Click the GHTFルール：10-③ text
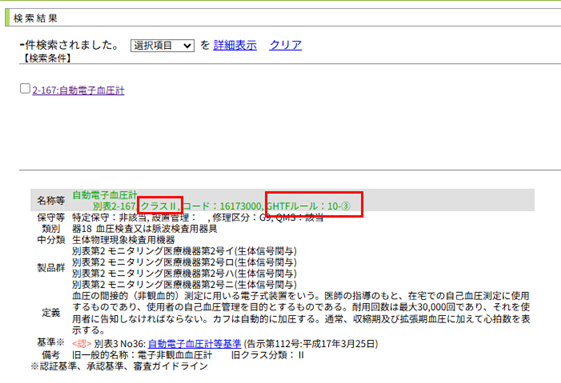This screenshot has width=561, height=383. pos(308,206)
